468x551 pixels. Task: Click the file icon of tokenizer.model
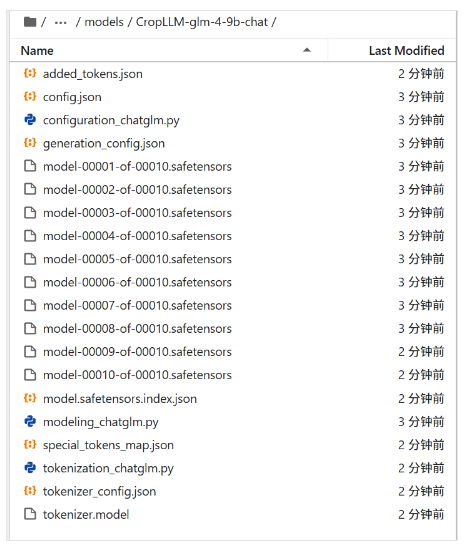pos(30,514)
